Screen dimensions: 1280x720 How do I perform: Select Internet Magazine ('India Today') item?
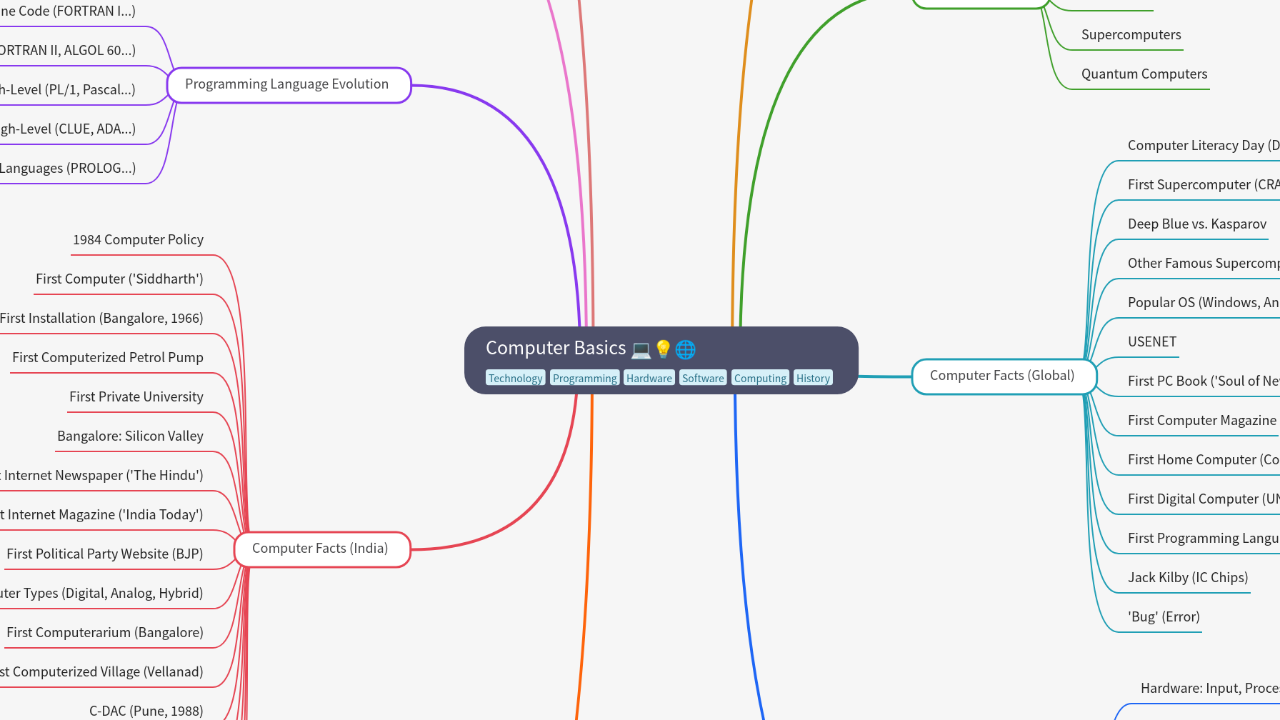tap(101, 515)
